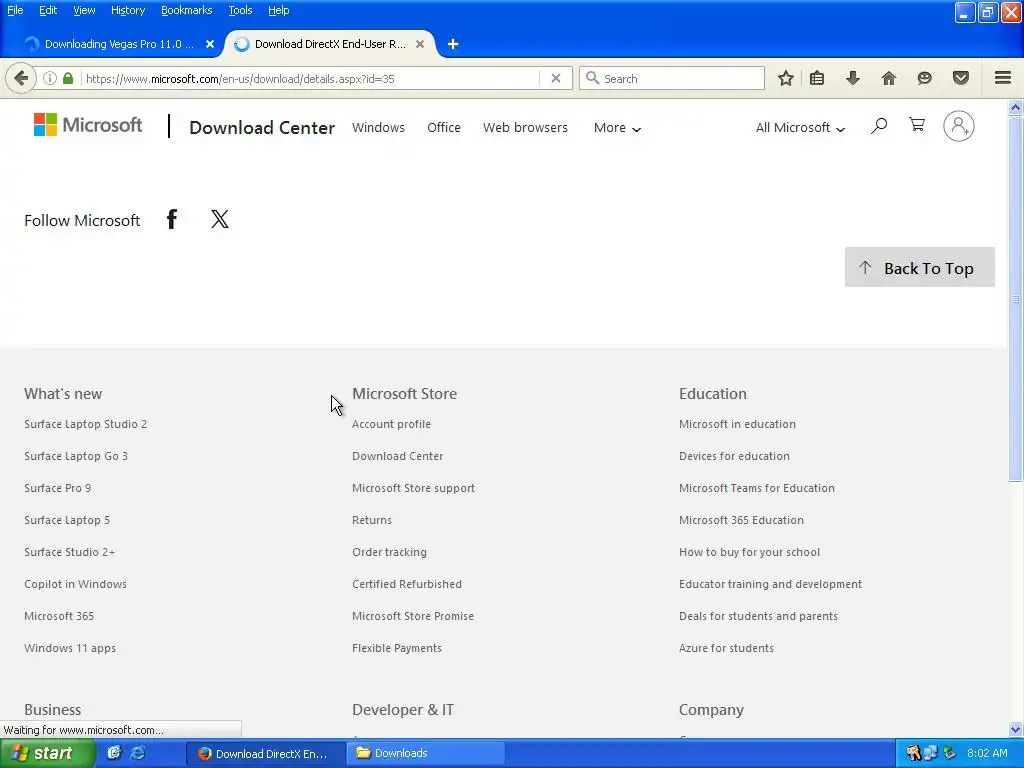The width and height of the screenshot is (1024, 768).
Task: Open site information icon in address bar
Action: (x=50, y=78)
